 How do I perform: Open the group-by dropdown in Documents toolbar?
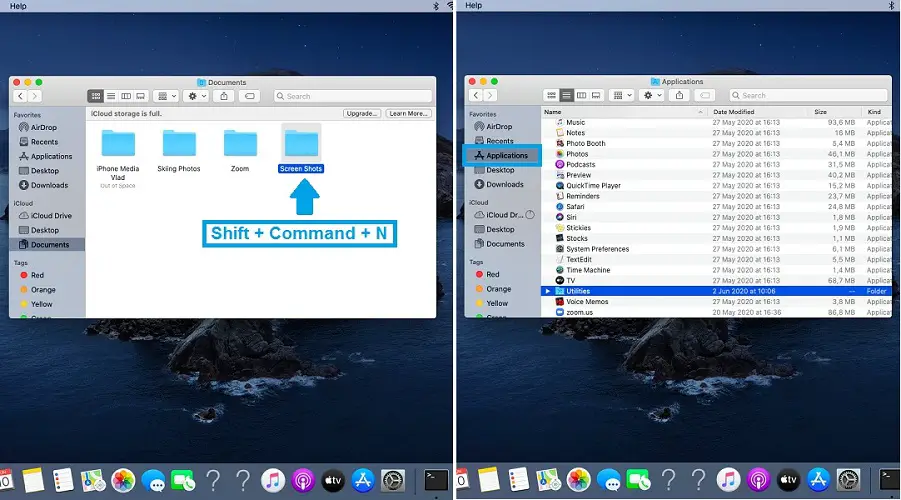[168, 96]
